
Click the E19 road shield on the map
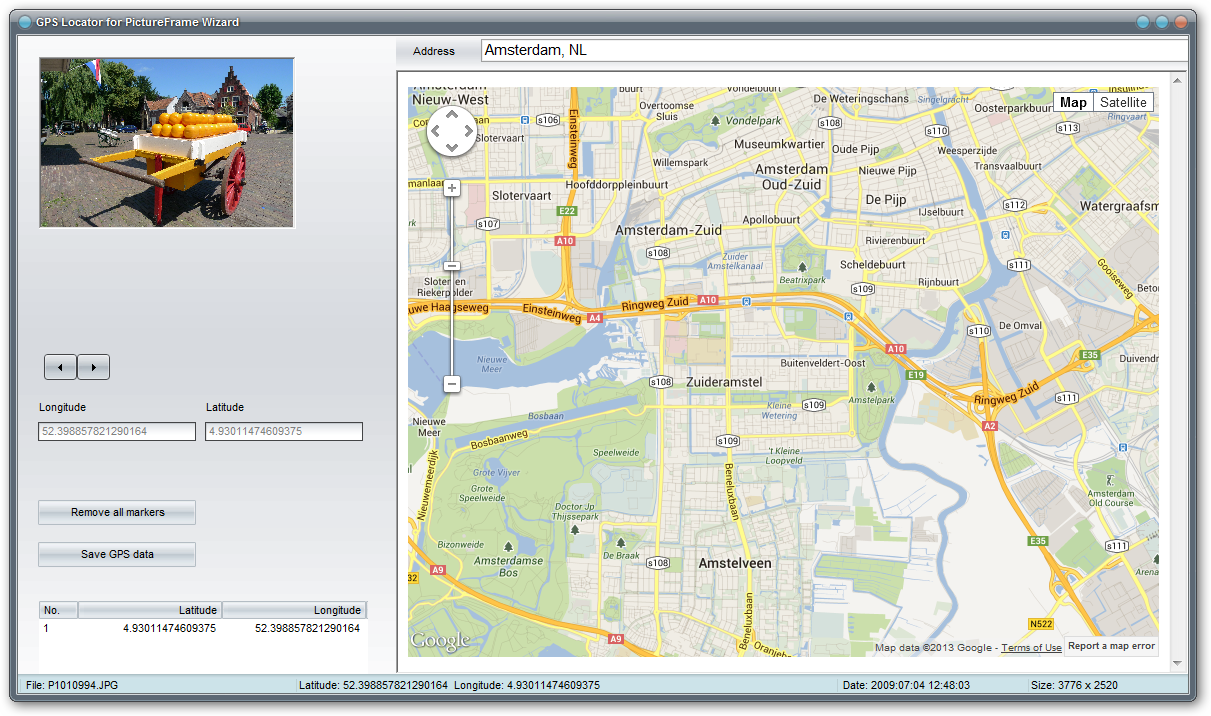pos(916,375)
